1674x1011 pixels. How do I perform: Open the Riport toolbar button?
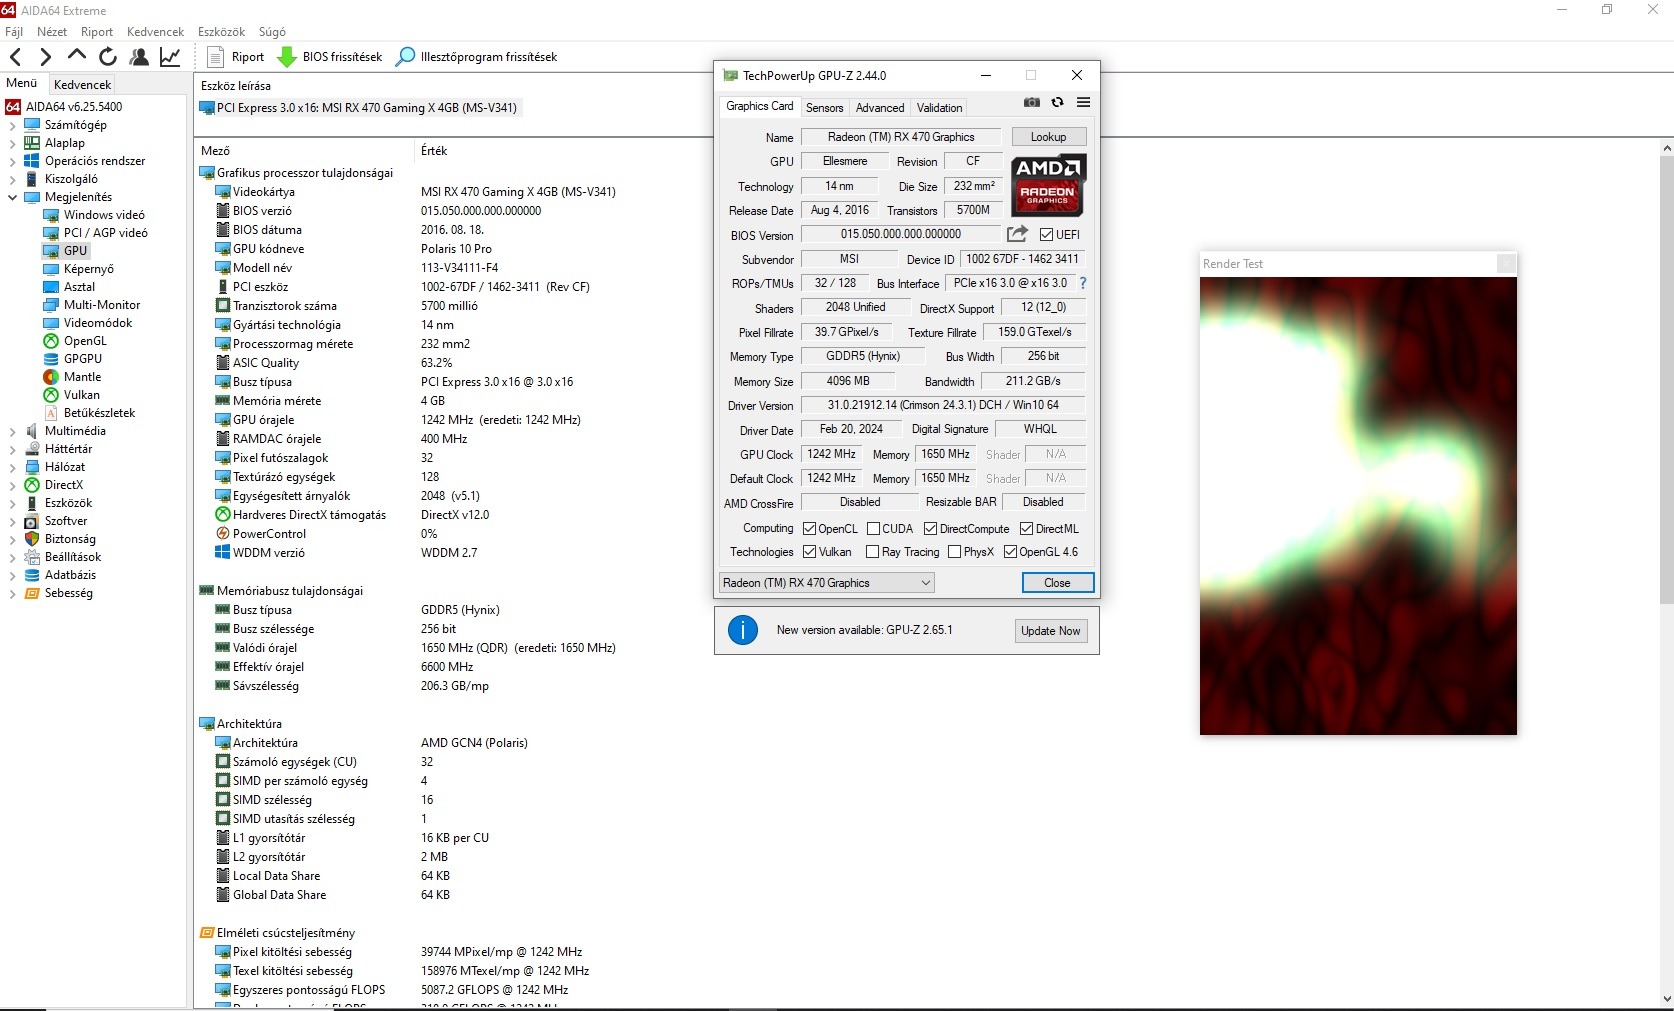pos(236,57)
